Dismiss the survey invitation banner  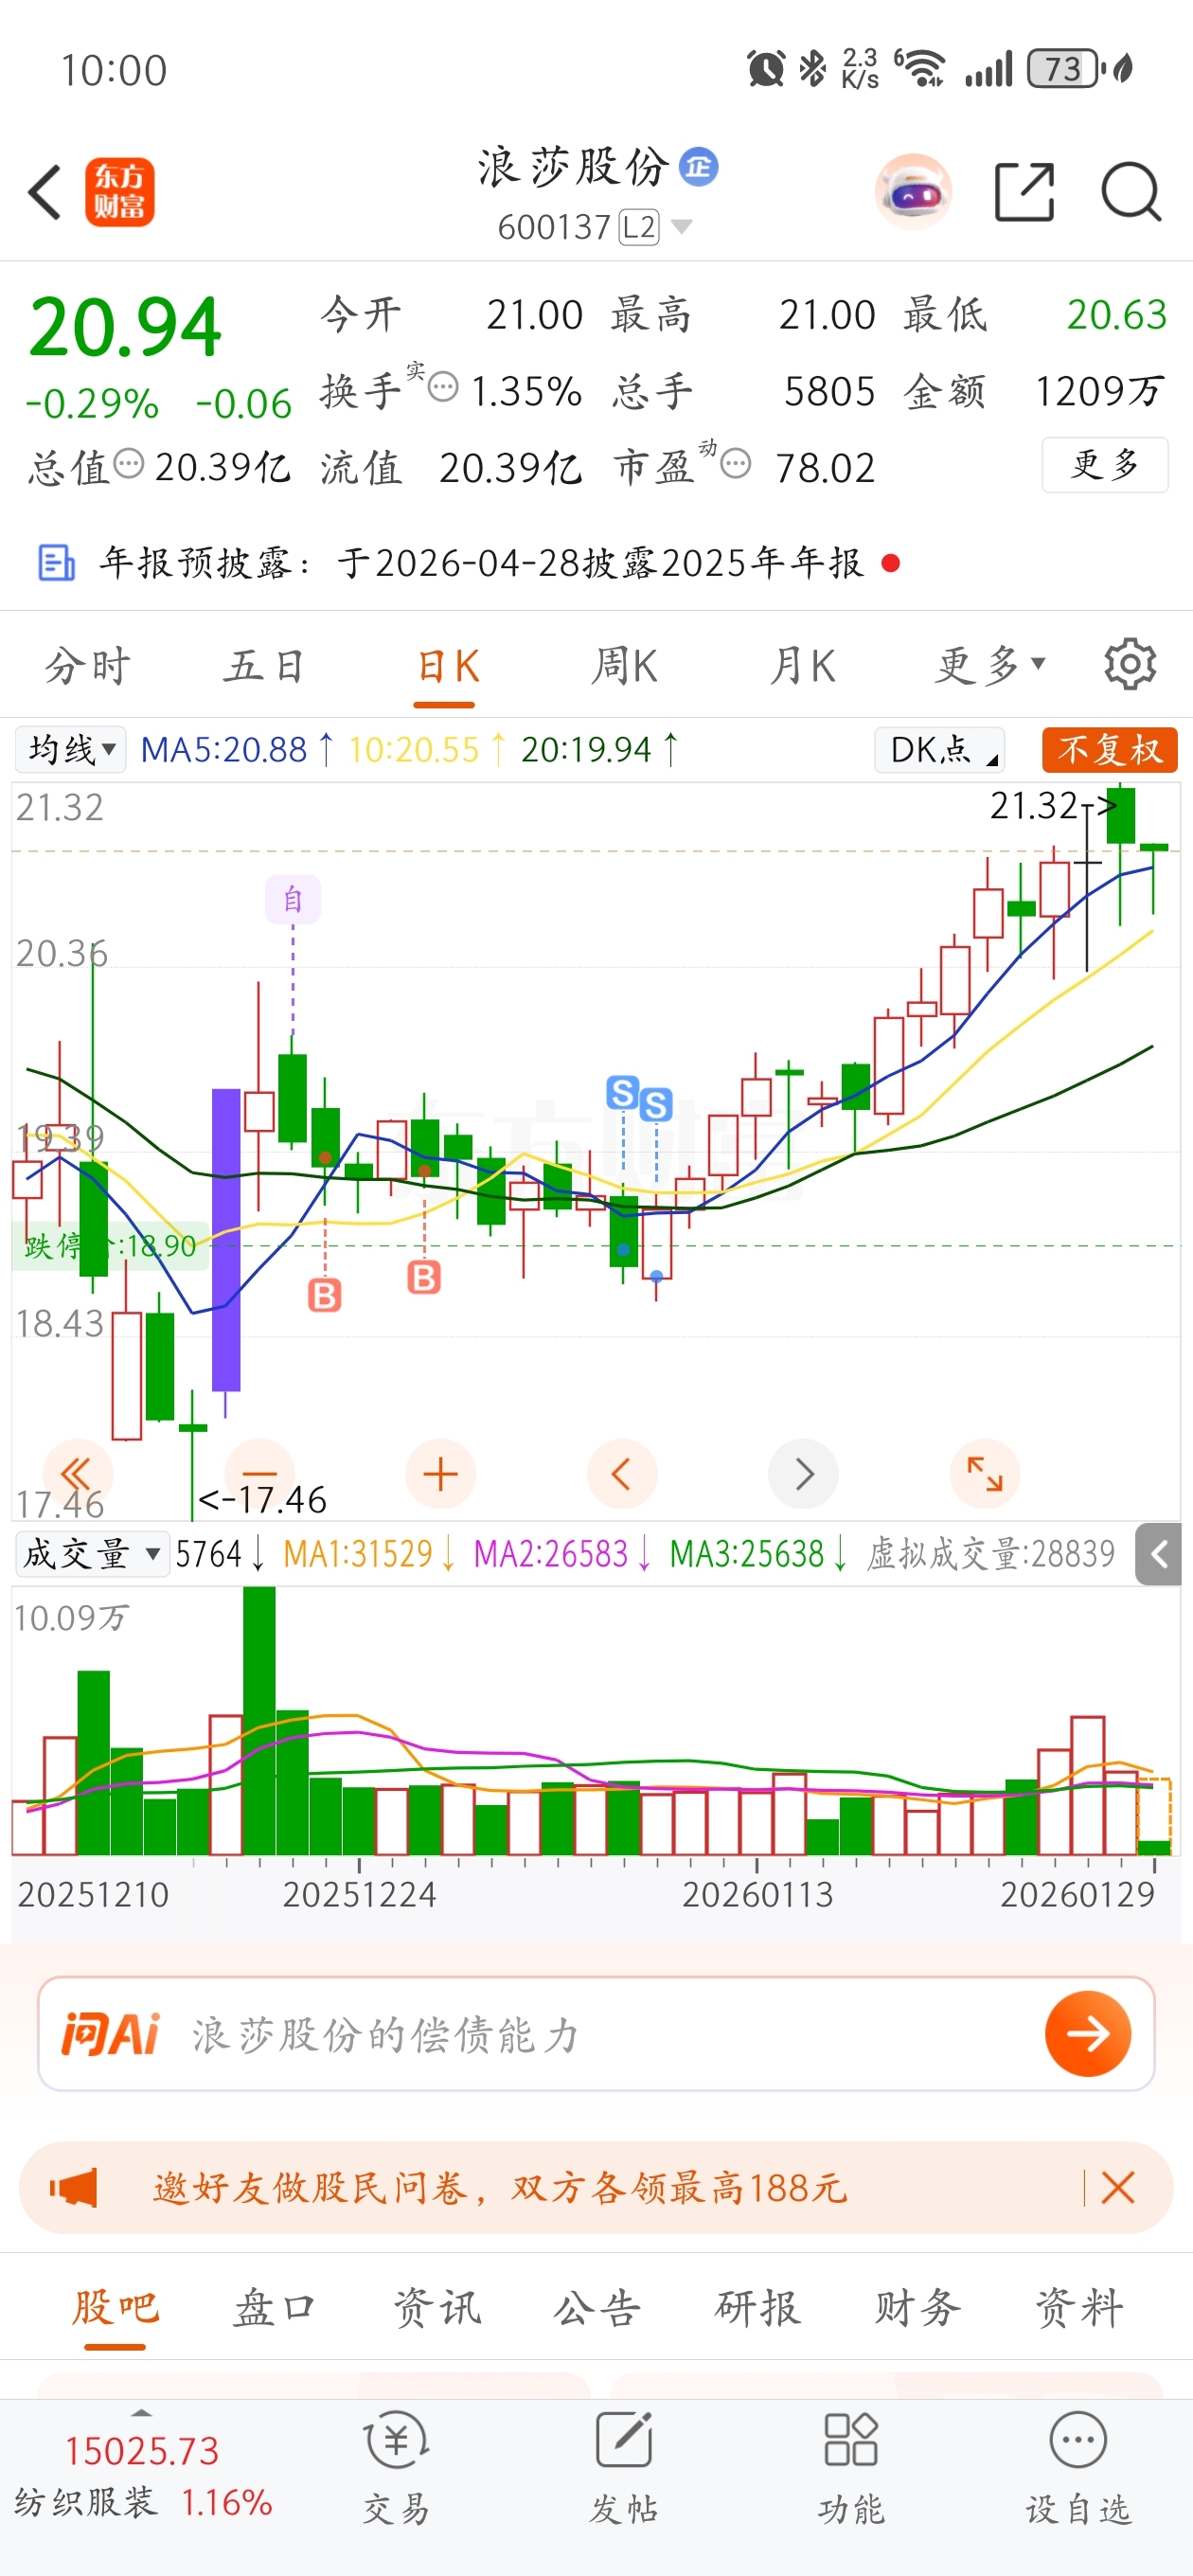point(1117,2188)
